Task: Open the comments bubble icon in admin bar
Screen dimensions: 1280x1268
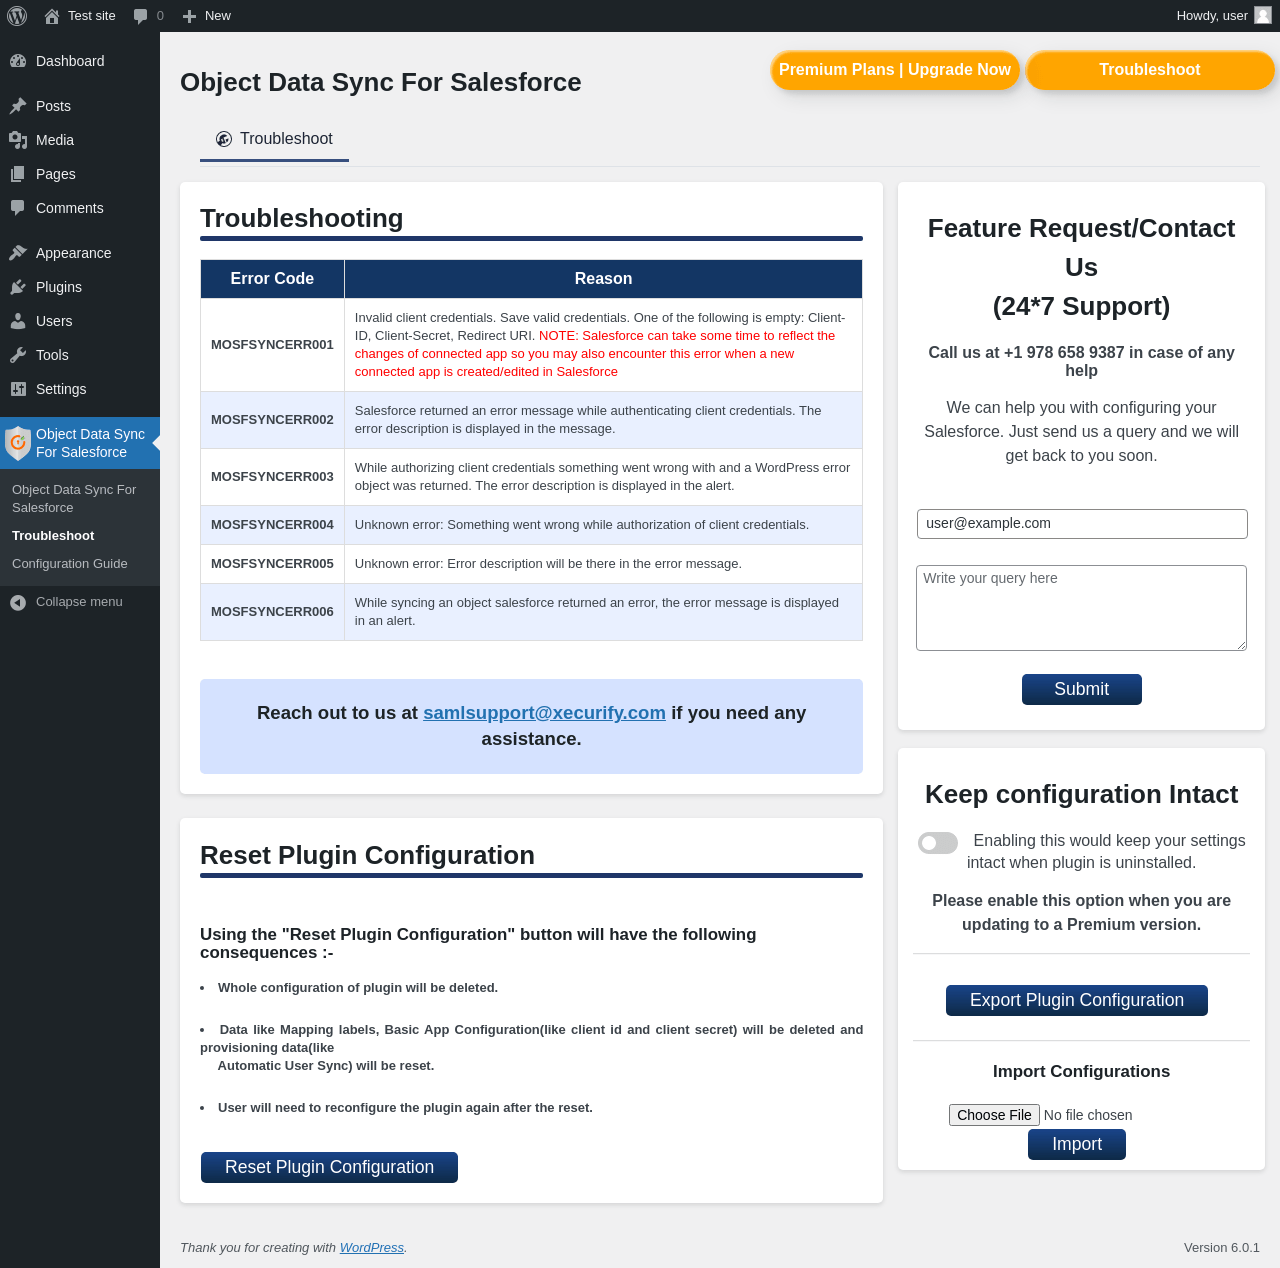Action: click(141, 16)
